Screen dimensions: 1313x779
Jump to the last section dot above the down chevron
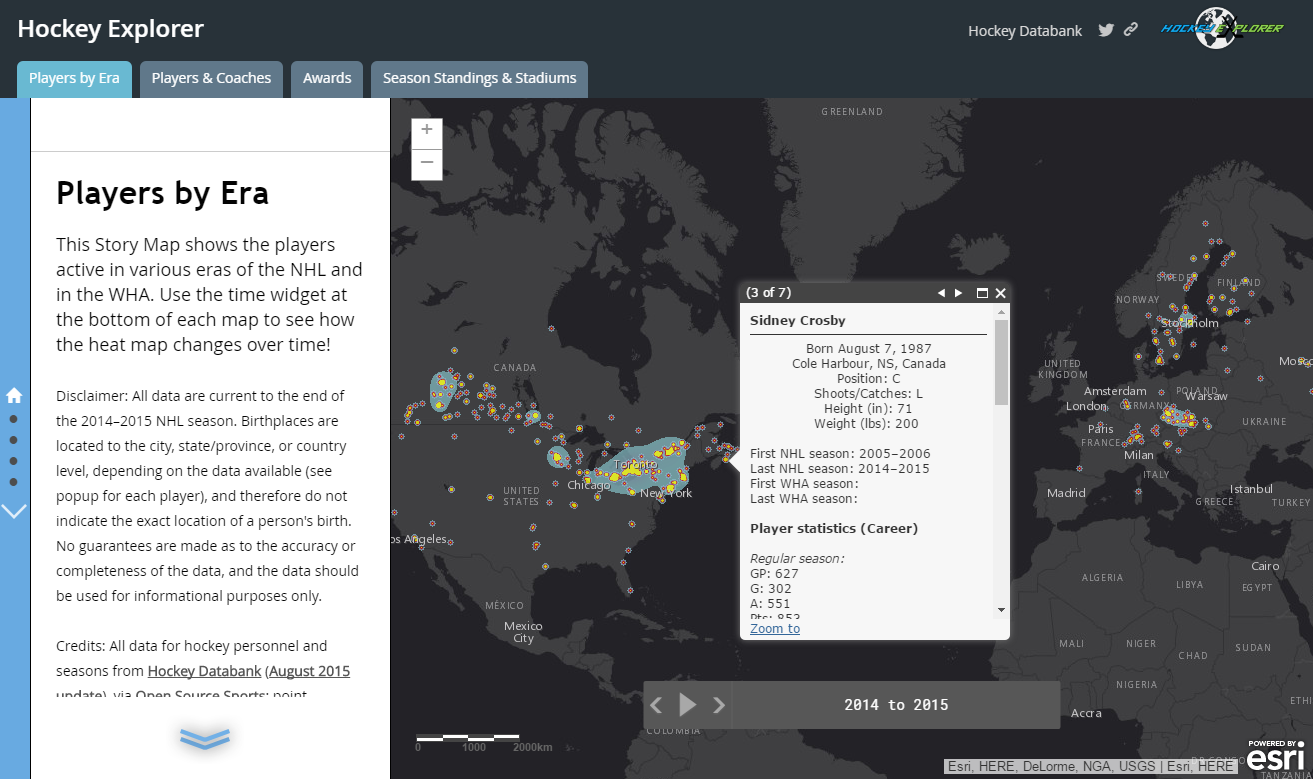pos(14,482)
